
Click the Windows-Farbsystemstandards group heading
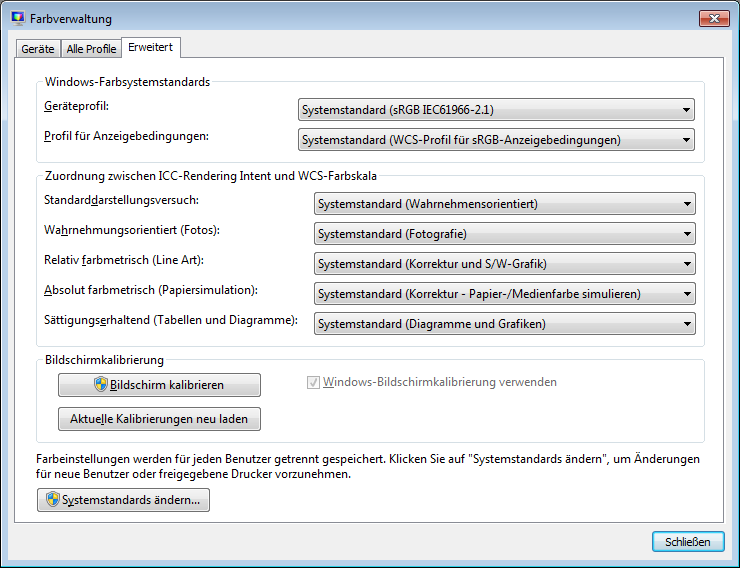pos(127,82)
